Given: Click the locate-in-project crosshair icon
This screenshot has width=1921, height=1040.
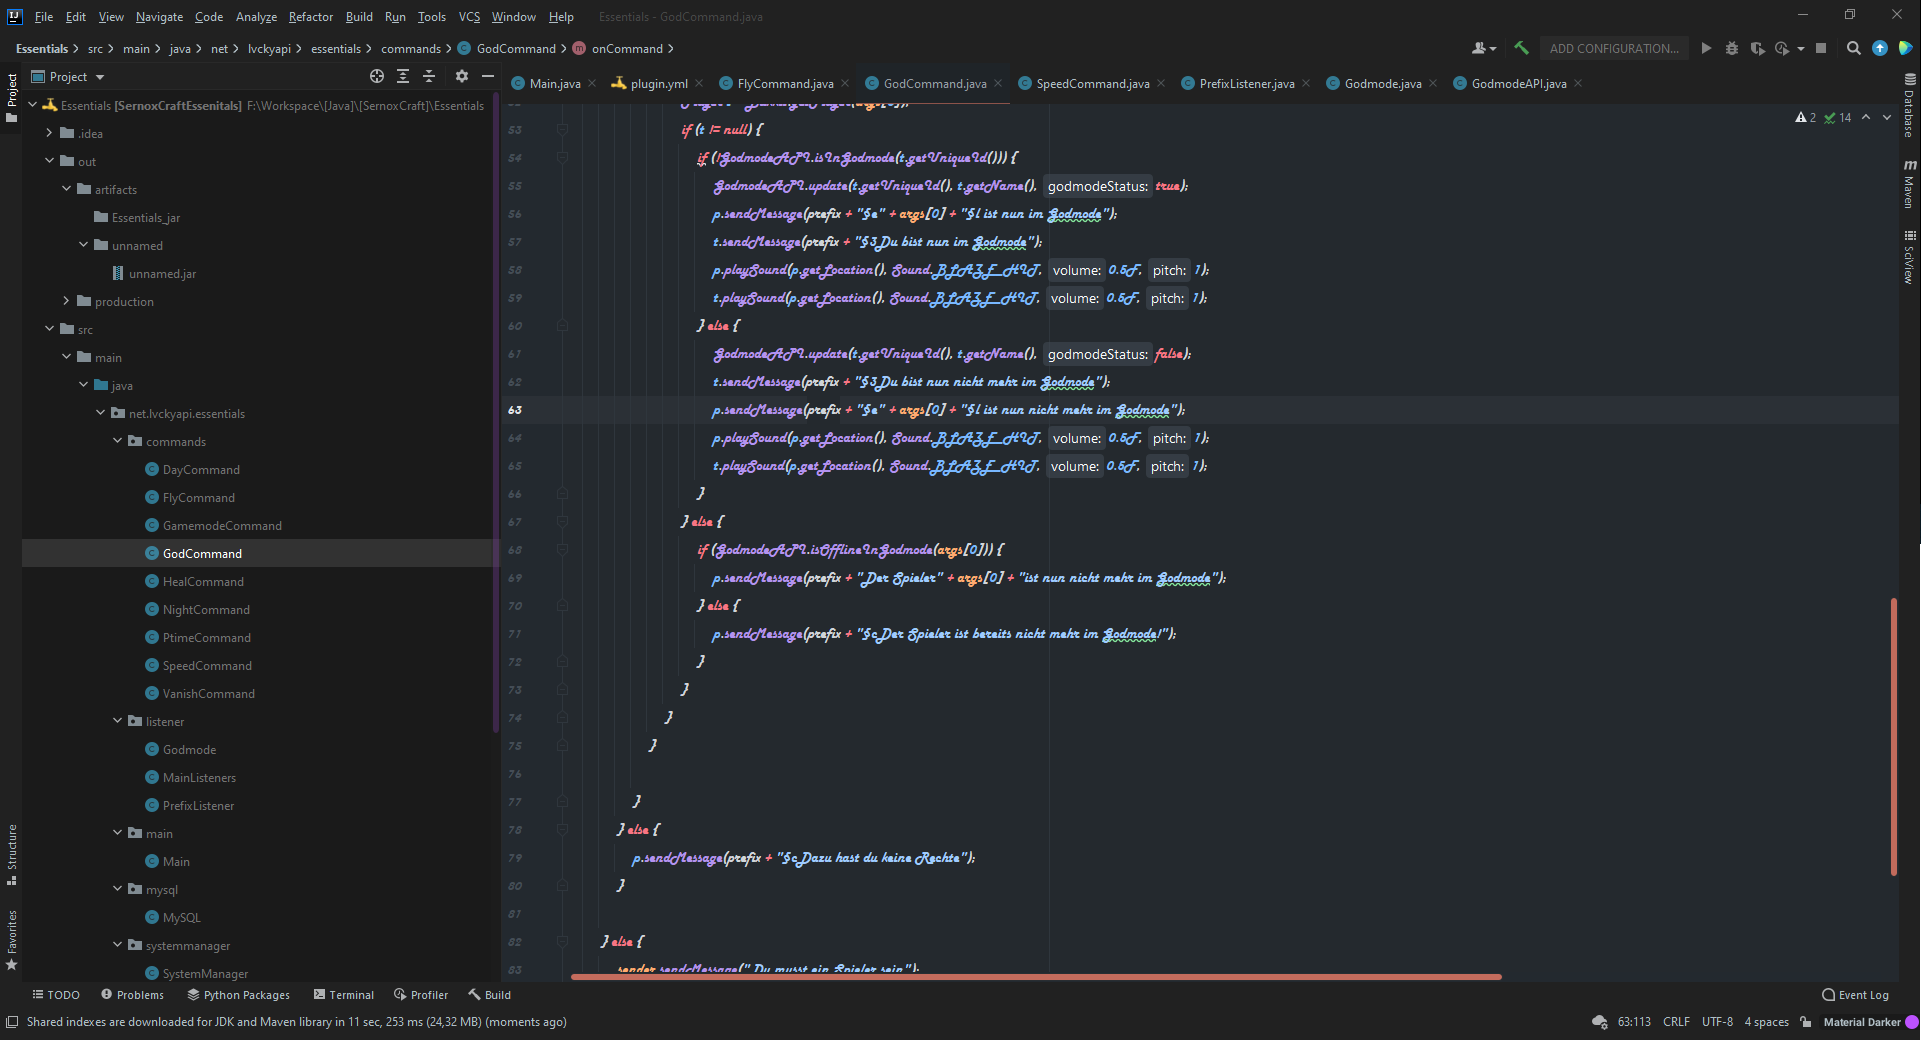Looking at the screenshot, I should click(377, 76).
